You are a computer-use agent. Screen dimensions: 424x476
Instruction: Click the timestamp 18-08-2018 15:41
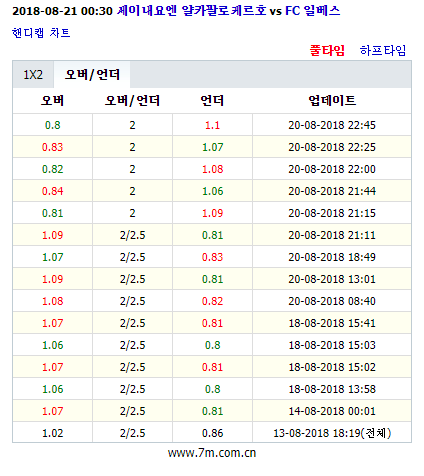coord(332,323)
